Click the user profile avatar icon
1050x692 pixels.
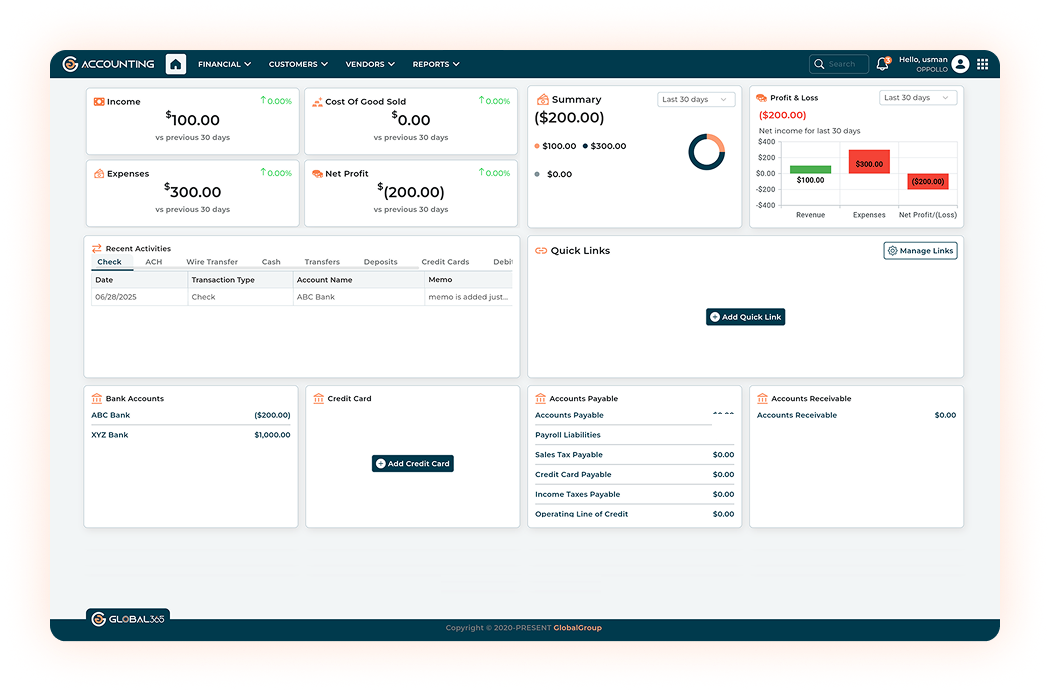[960, 64]
